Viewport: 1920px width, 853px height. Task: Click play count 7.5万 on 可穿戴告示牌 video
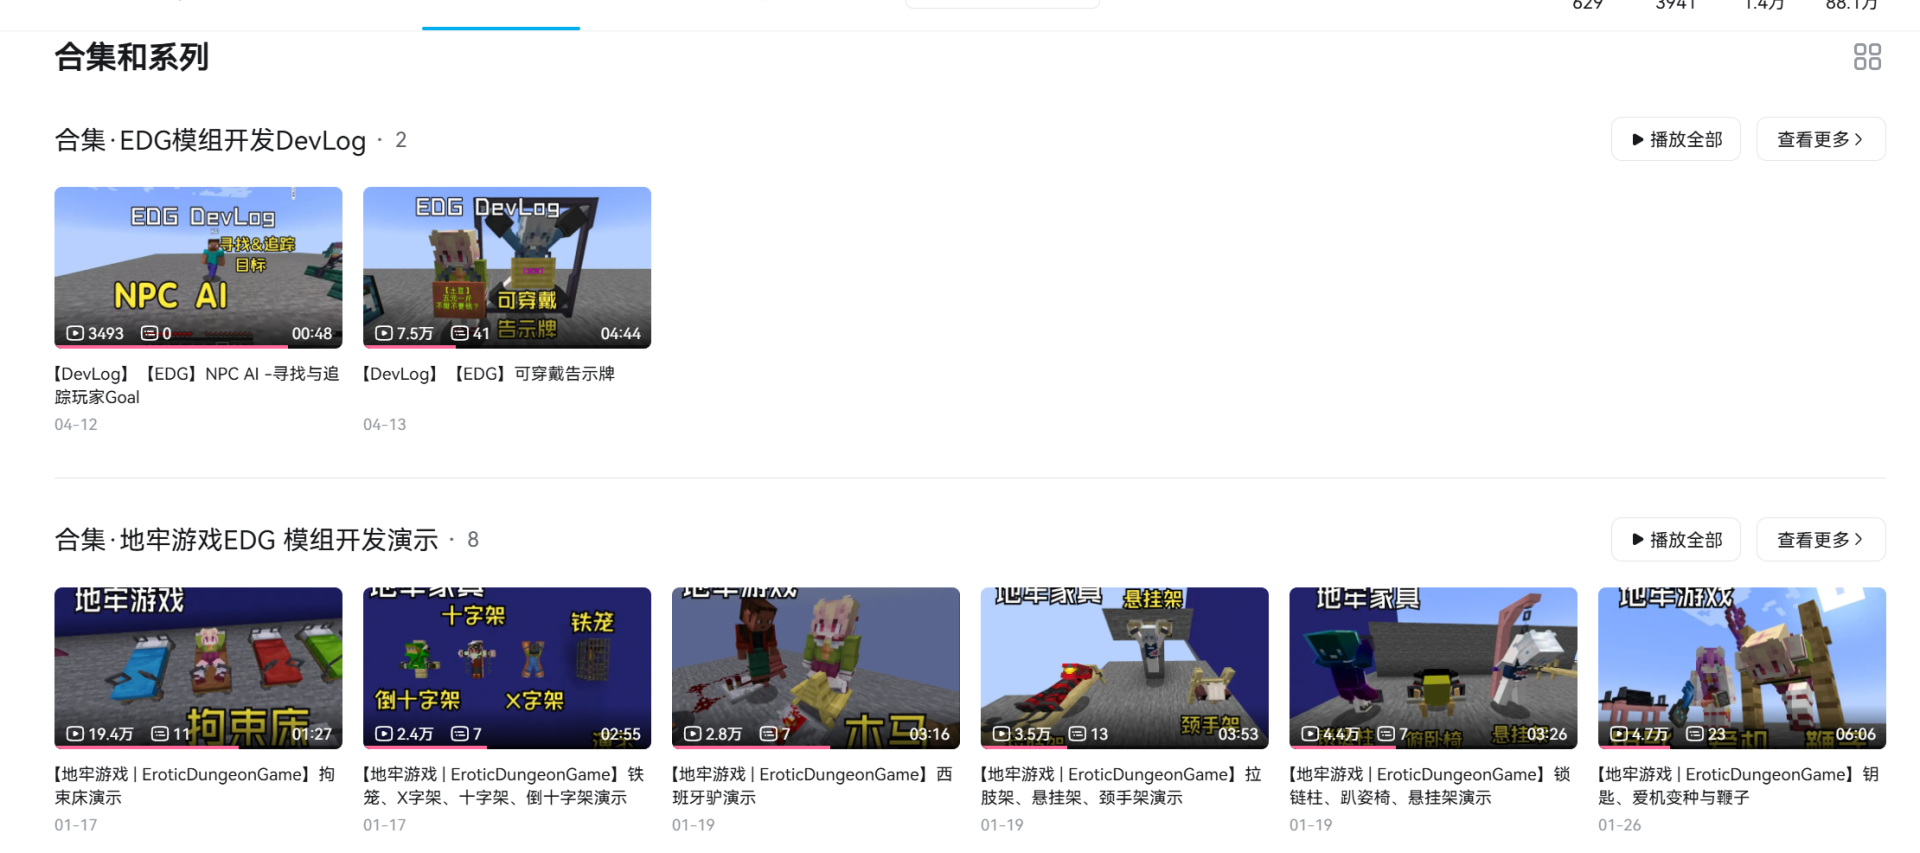coord(404,333)
